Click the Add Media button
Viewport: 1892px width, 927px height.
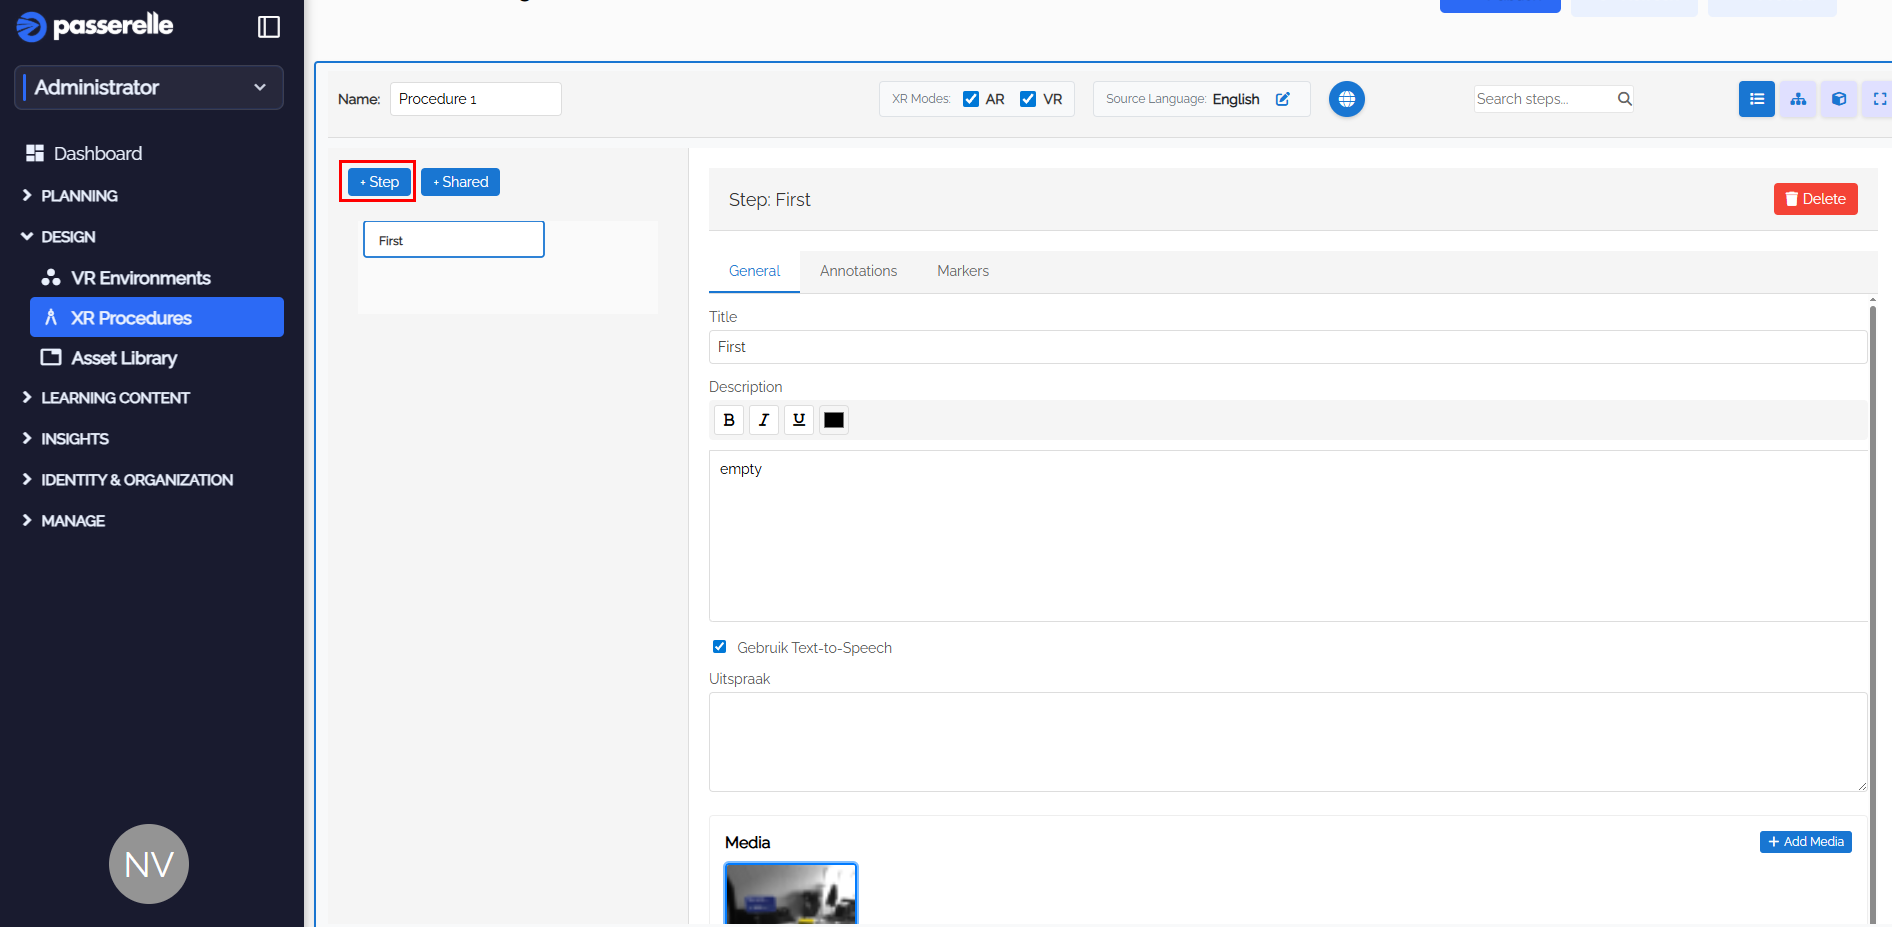[x=1806, y=842]
